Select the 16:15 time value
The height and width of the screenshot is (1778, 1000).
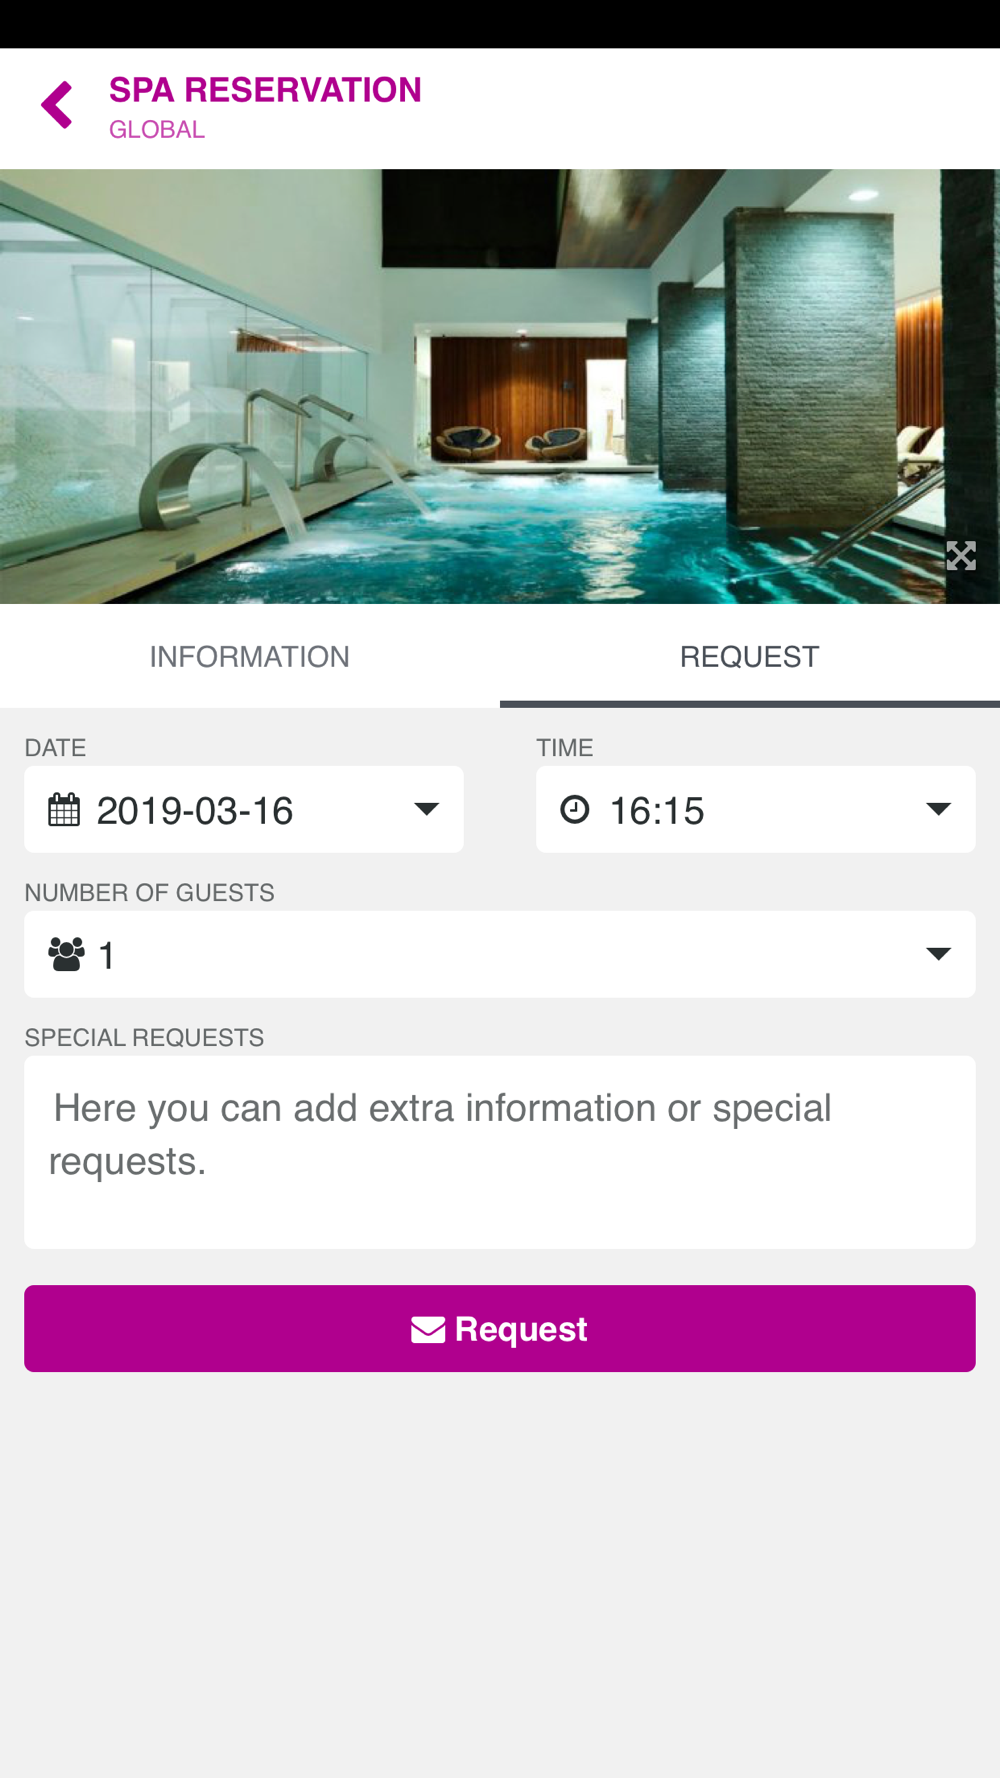tap(657, 811)
